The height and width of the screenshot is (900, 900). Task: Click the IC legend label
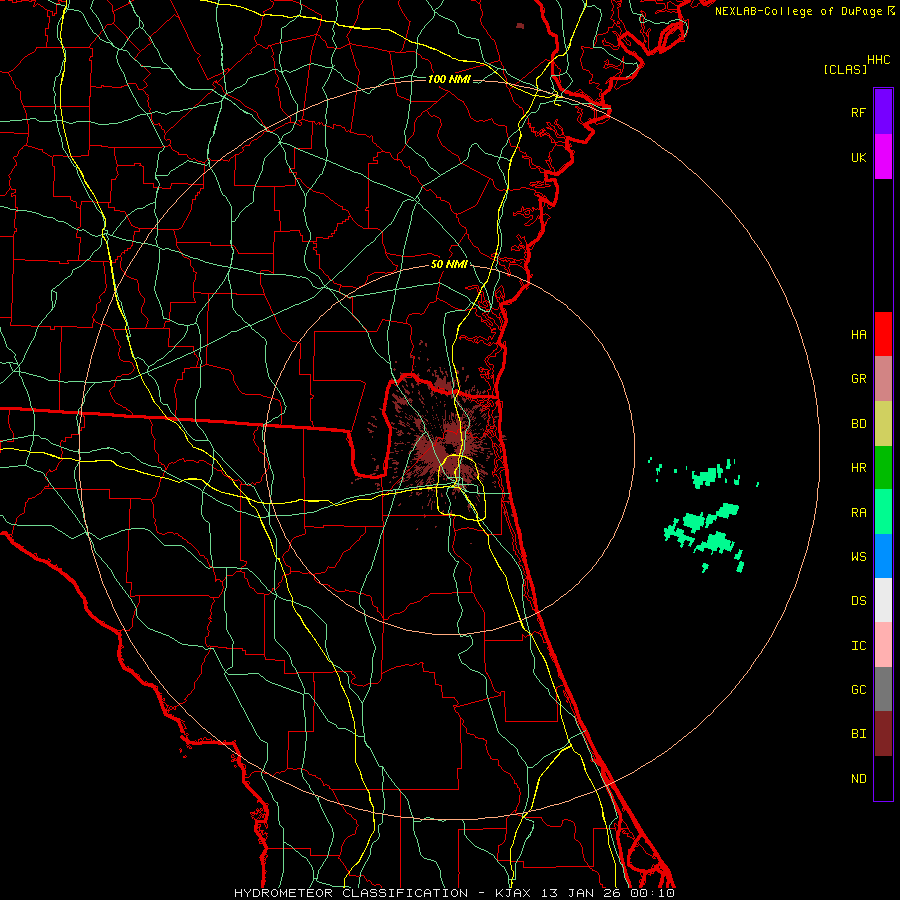[x=858, y=646]
